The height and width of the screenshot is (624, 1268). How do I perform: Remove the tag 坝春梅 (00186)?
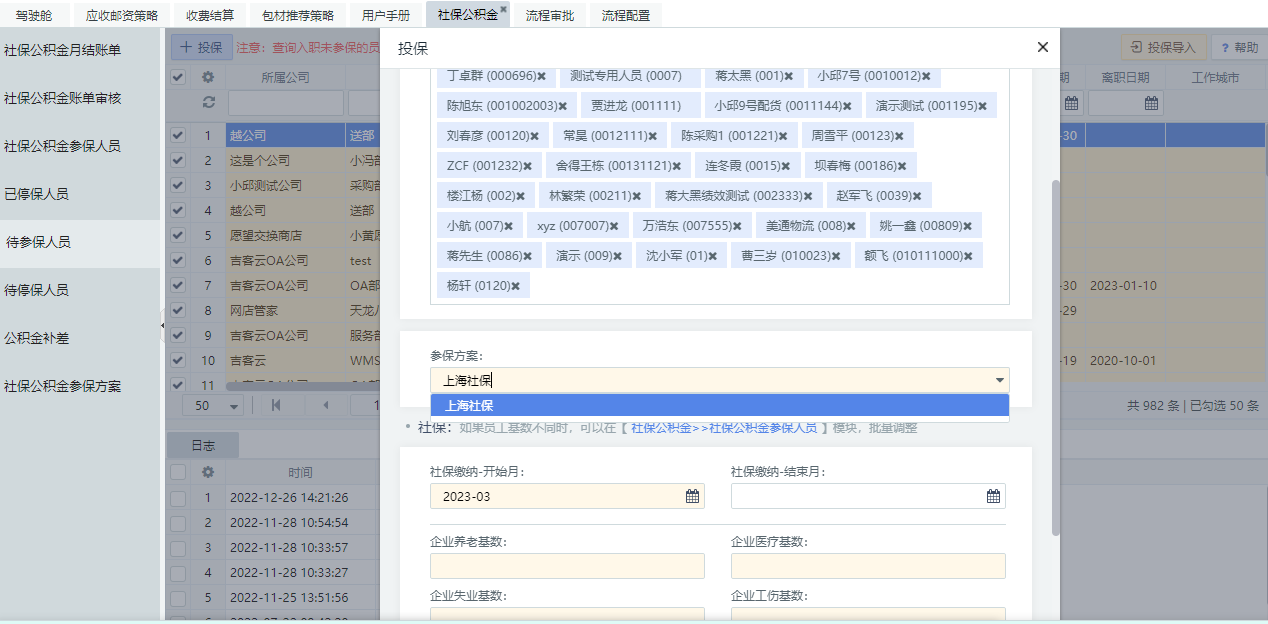click(x=902, y=166)
